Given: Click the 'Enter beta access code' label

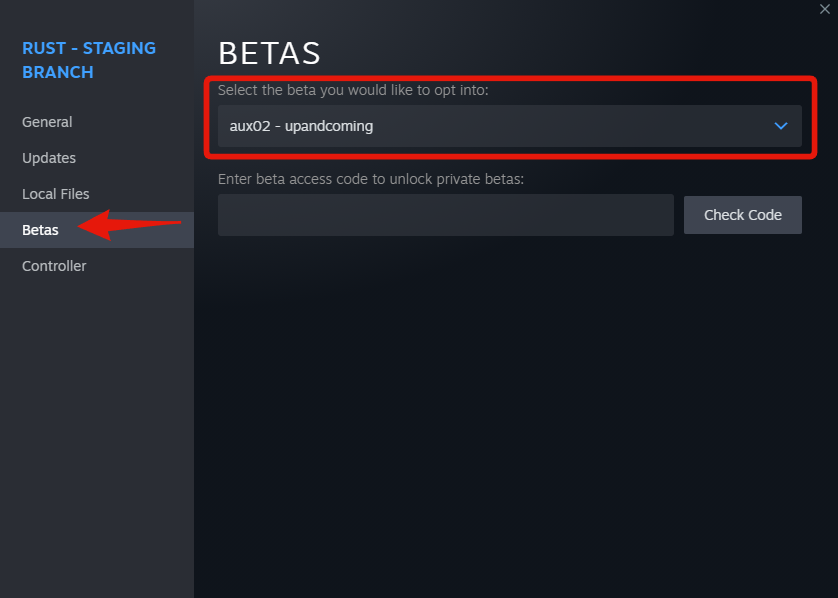Looking at the screenshot, I should coord(371,179).
